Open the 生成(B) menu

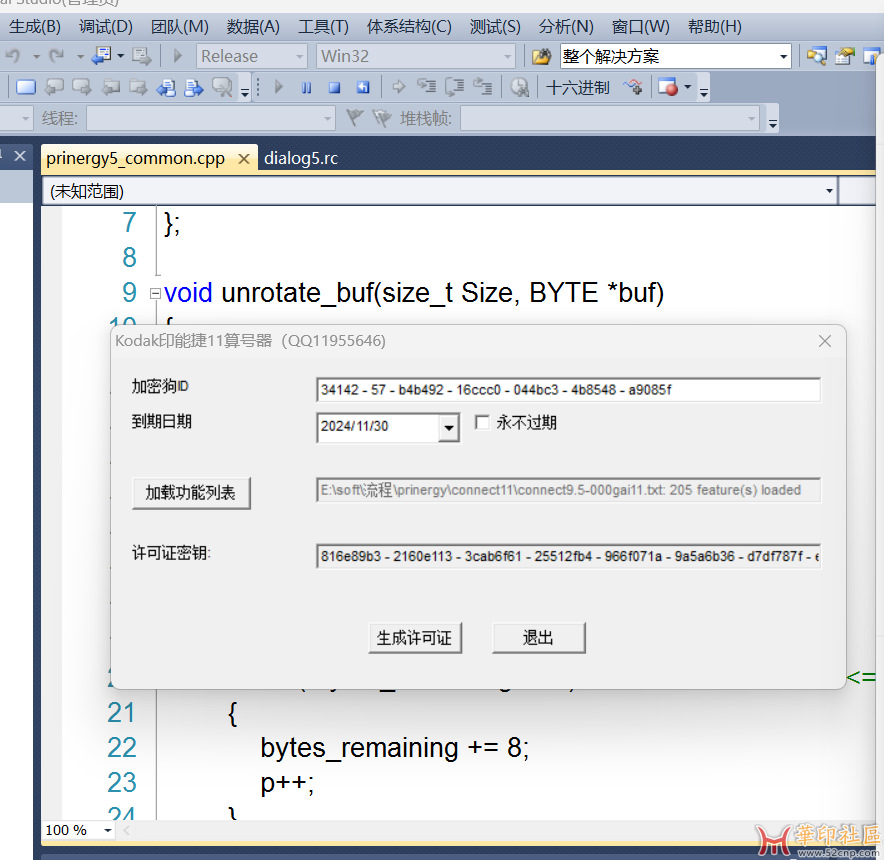(x=35, y=27)
